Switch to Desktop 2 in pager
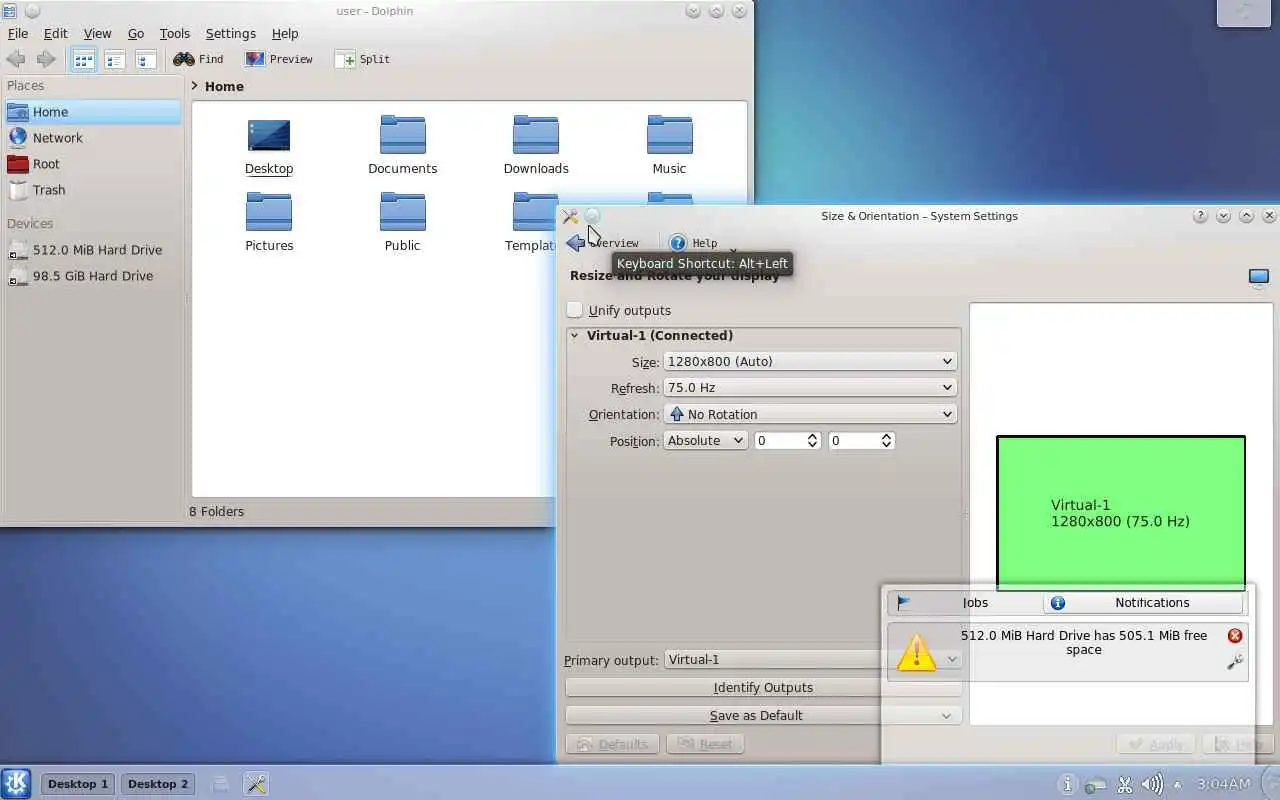The image size is (1280, 800). click(158, 784)
